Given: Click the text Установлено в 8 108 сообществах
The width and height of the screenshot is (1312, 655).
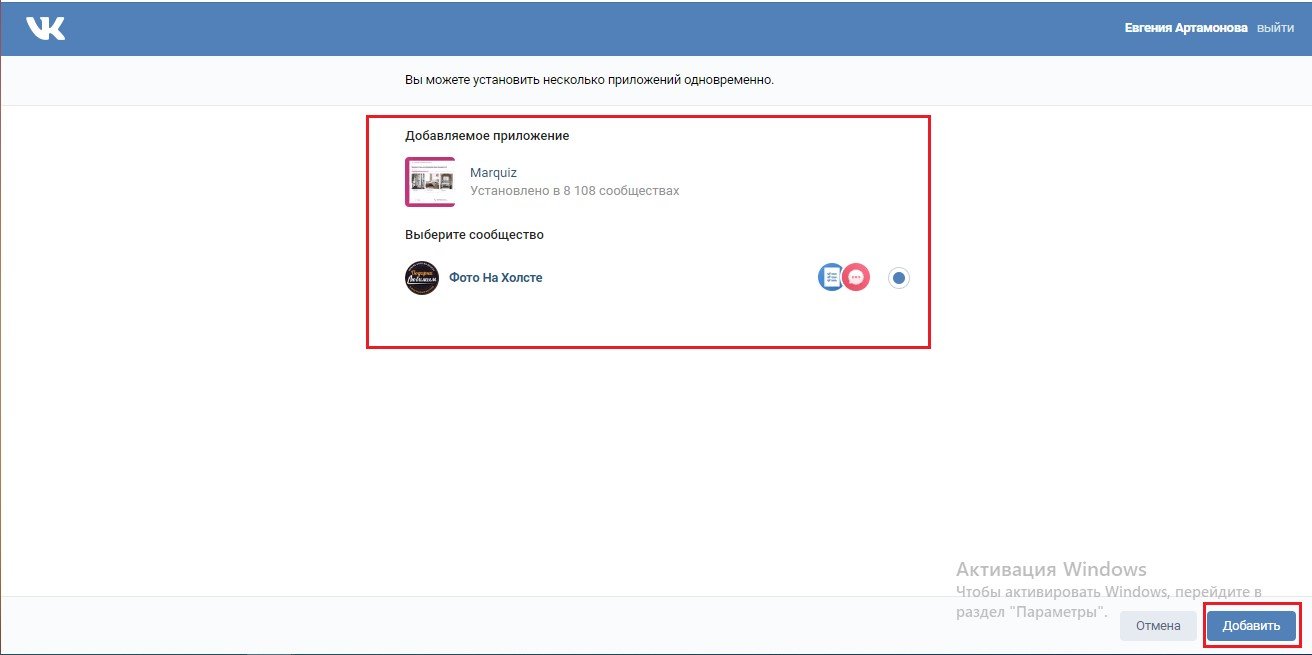Looking at the screenshot, I should click(575, 190).
